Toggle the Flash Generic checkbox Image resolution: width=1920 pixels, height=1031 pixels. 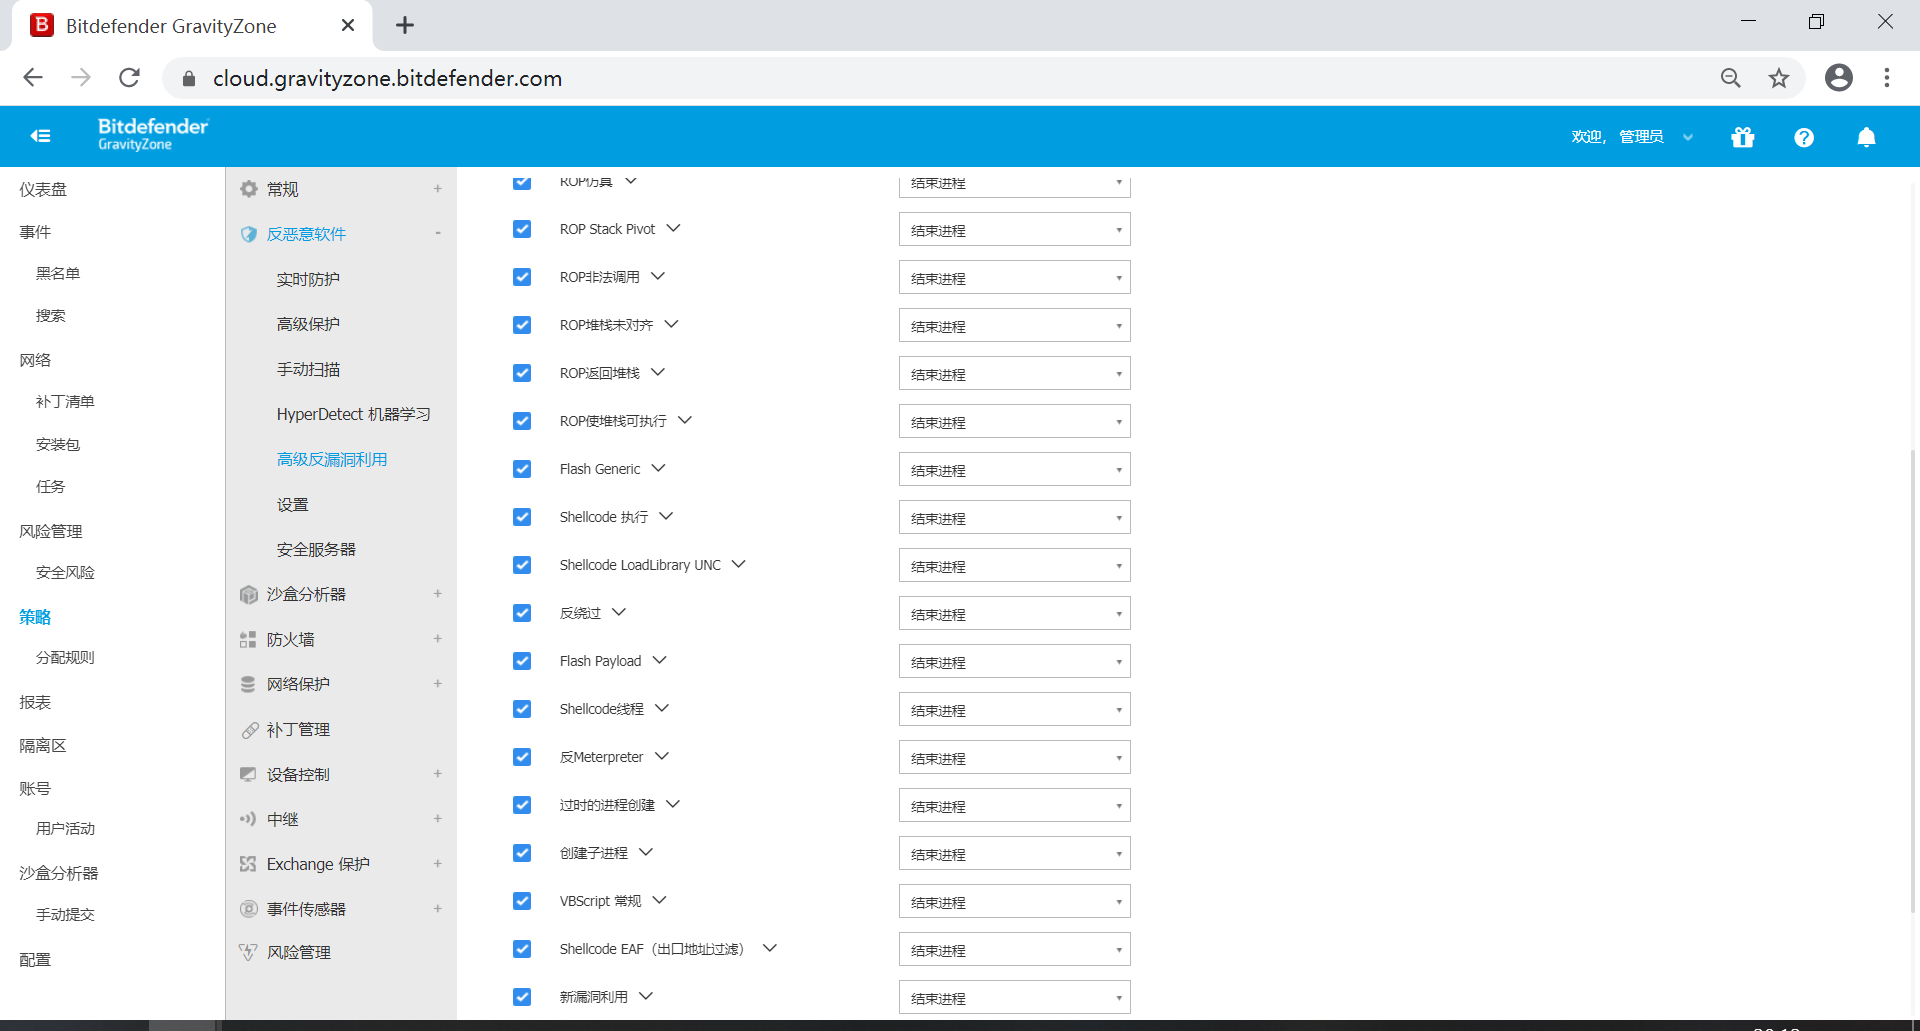(522, 469)
